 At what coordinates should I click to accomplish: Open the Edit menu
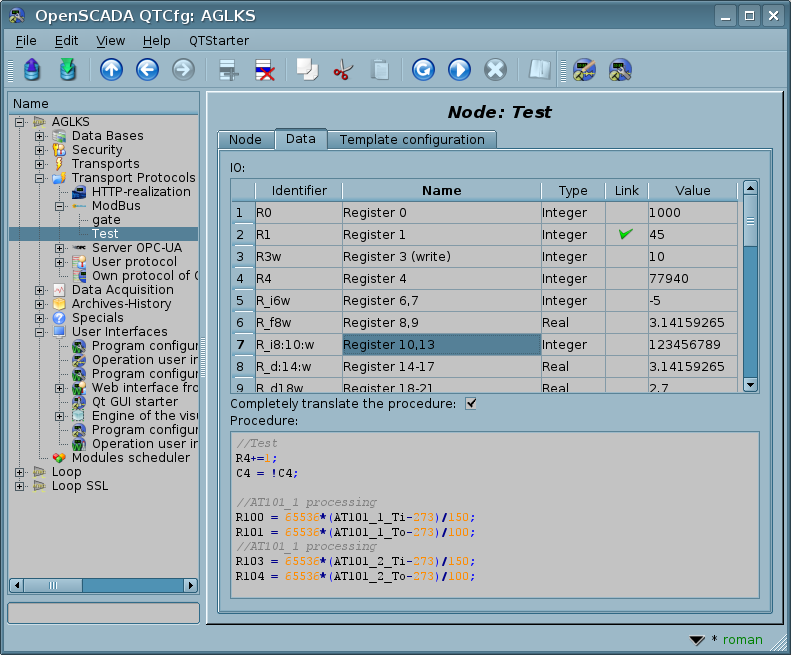66,41
